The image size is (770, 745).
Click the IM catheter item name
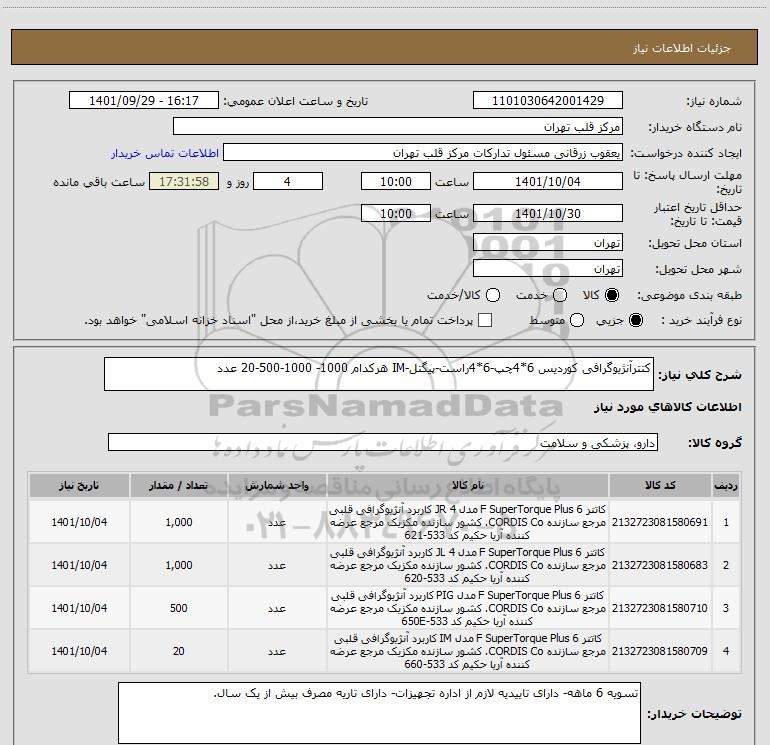pyautogui.click(x=468, y=651)
